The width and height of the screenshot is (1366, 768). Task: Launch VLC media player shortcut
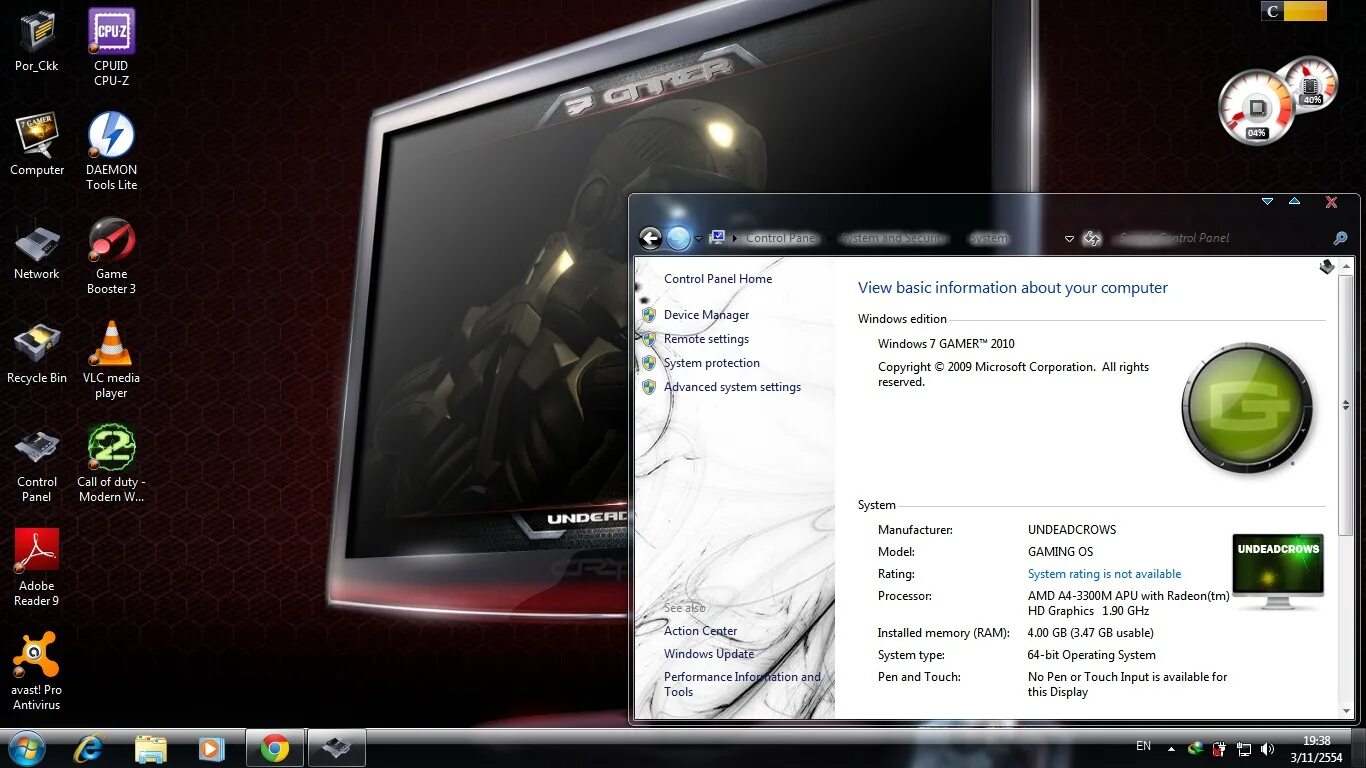pos(111,360)
